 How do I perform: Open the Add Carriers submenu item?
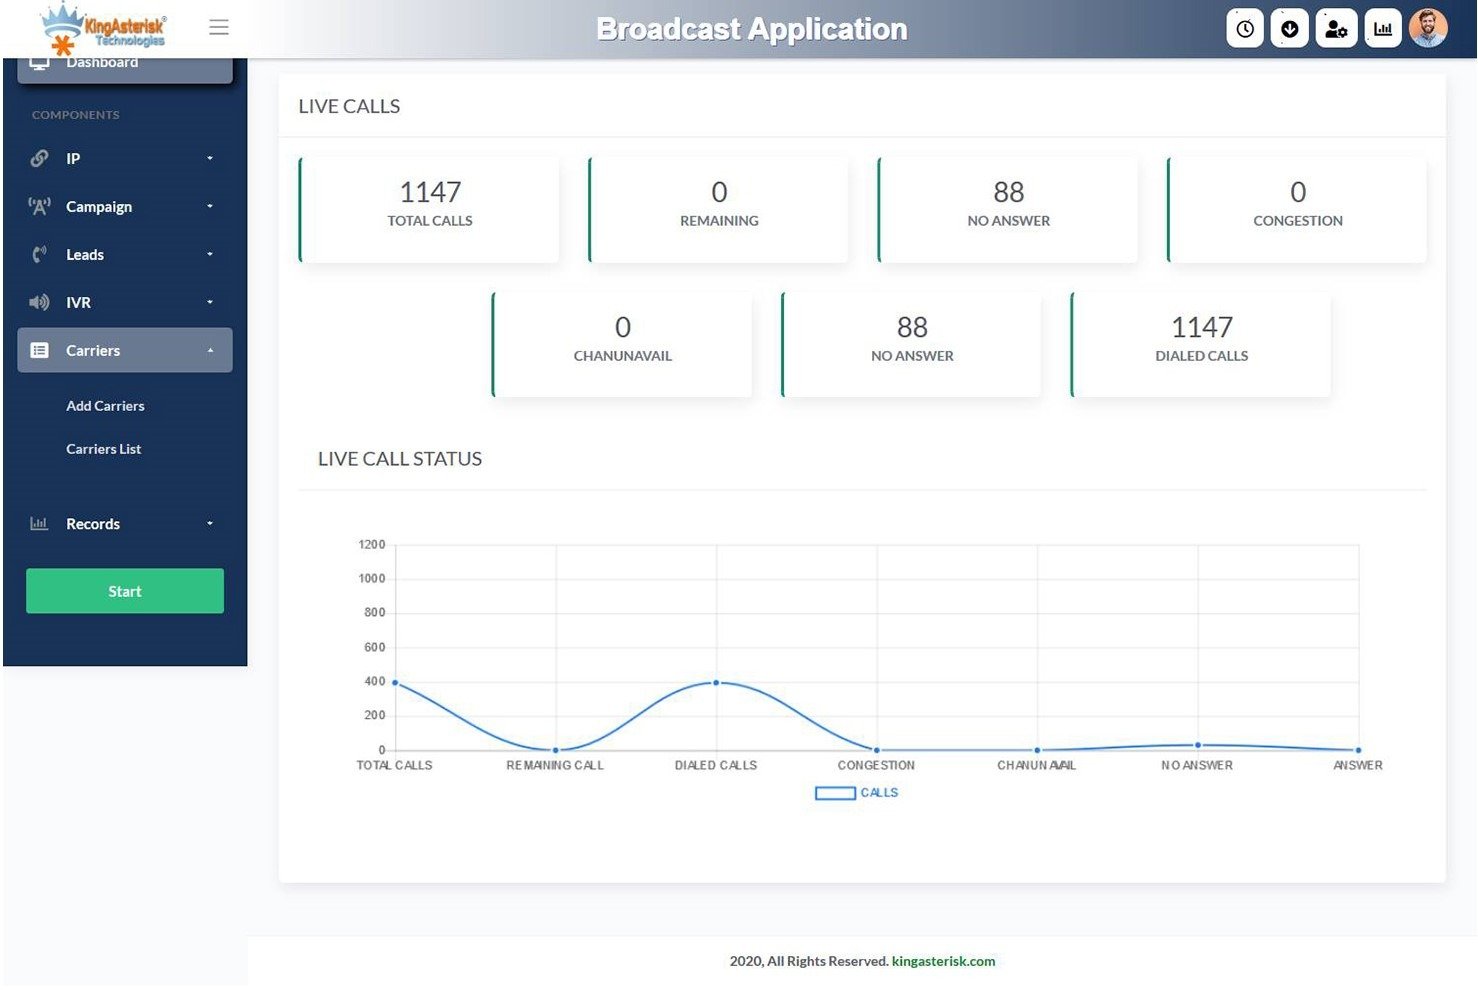[105, 406]
